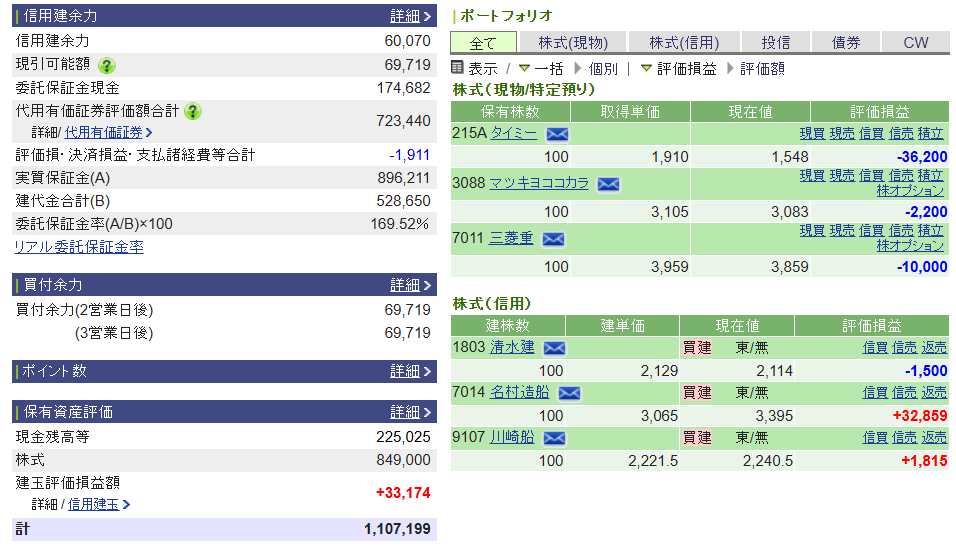Open the 一括 display dropdown
The height and width of the screenshot is (552, 956).
coord(541,68)
